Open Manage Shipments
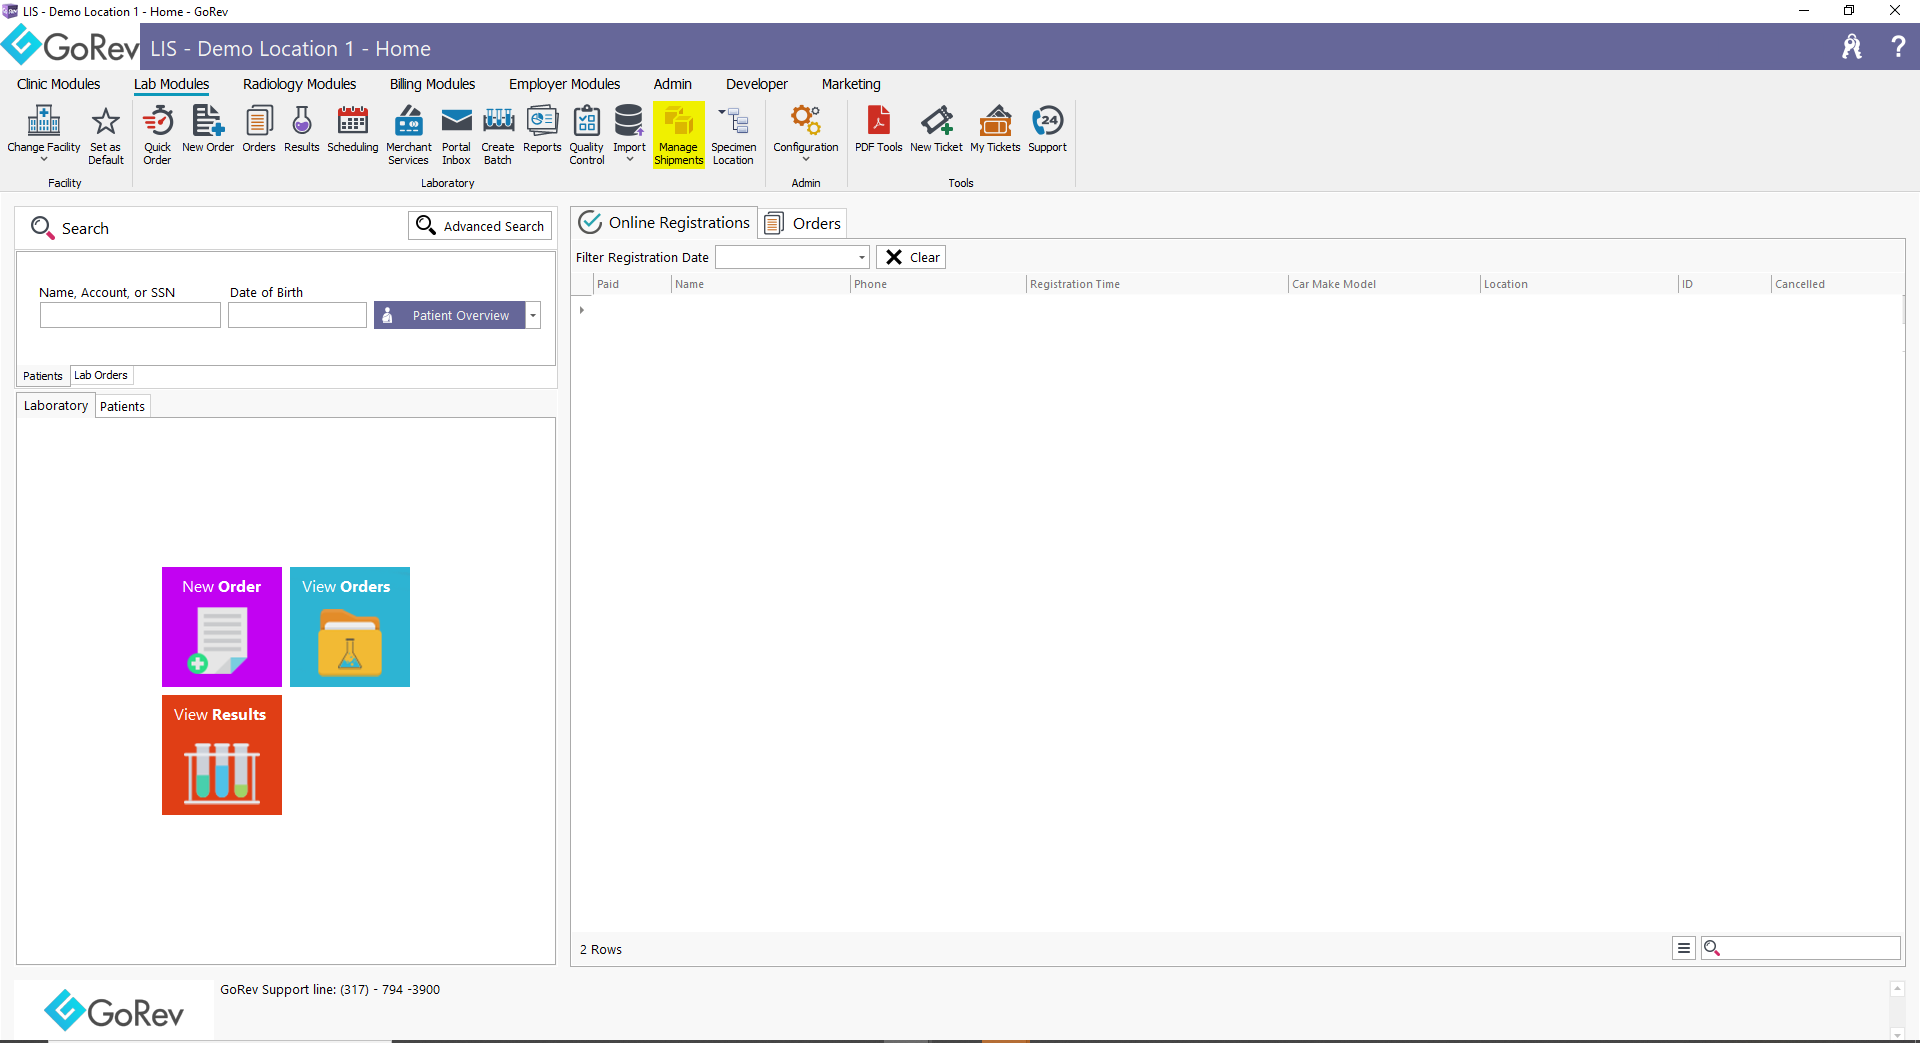The image size is (1920, 1043). point(679,135)
